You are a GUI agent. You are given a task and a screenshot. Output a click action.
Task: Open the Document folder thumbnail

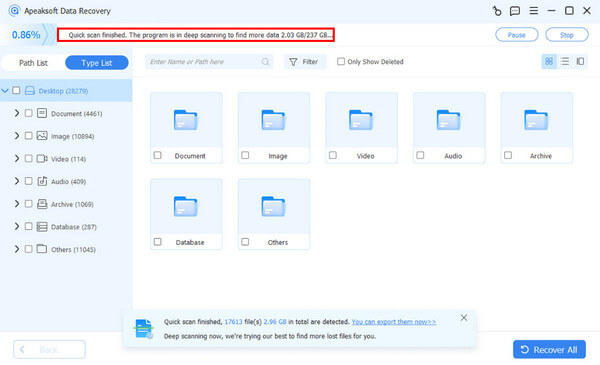186,121
